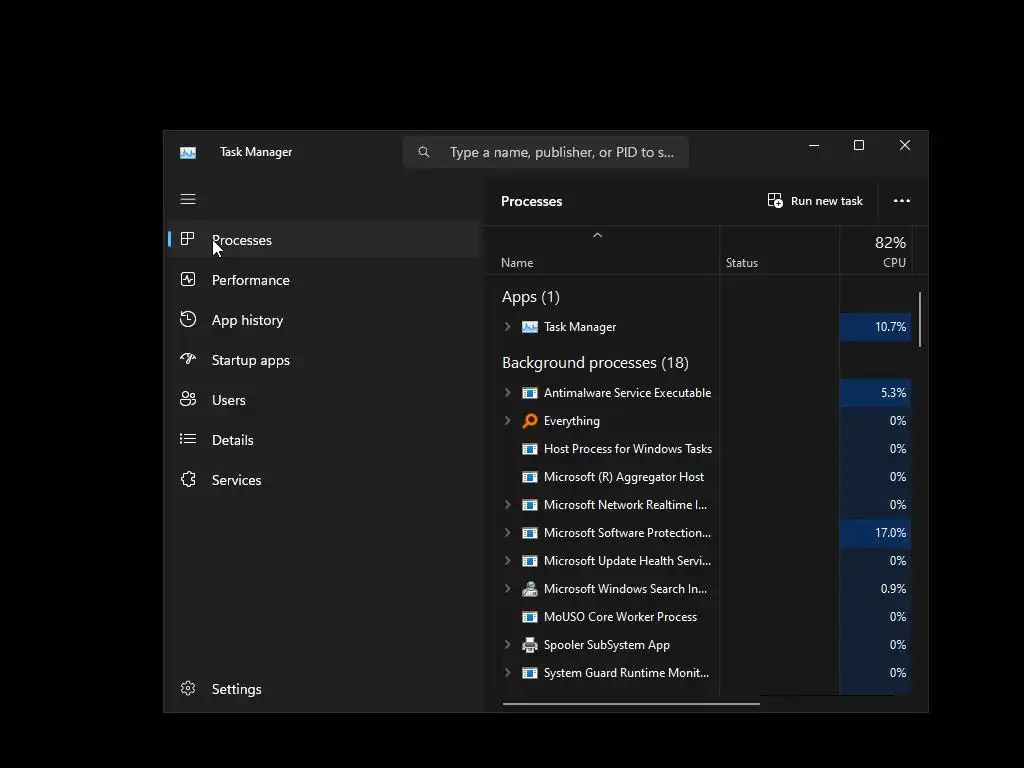Select the Microsoft Network Realtime icon
This screenshot has width=1024, height=768.
[x=530, y=505]
